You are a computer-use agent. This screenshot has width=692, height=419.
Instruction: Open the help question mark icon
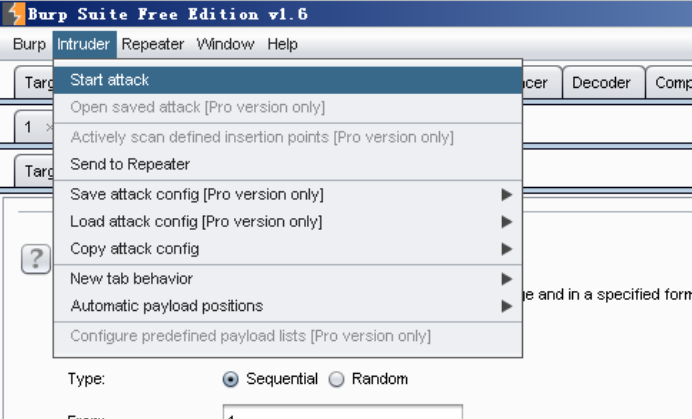click(36, 259)
